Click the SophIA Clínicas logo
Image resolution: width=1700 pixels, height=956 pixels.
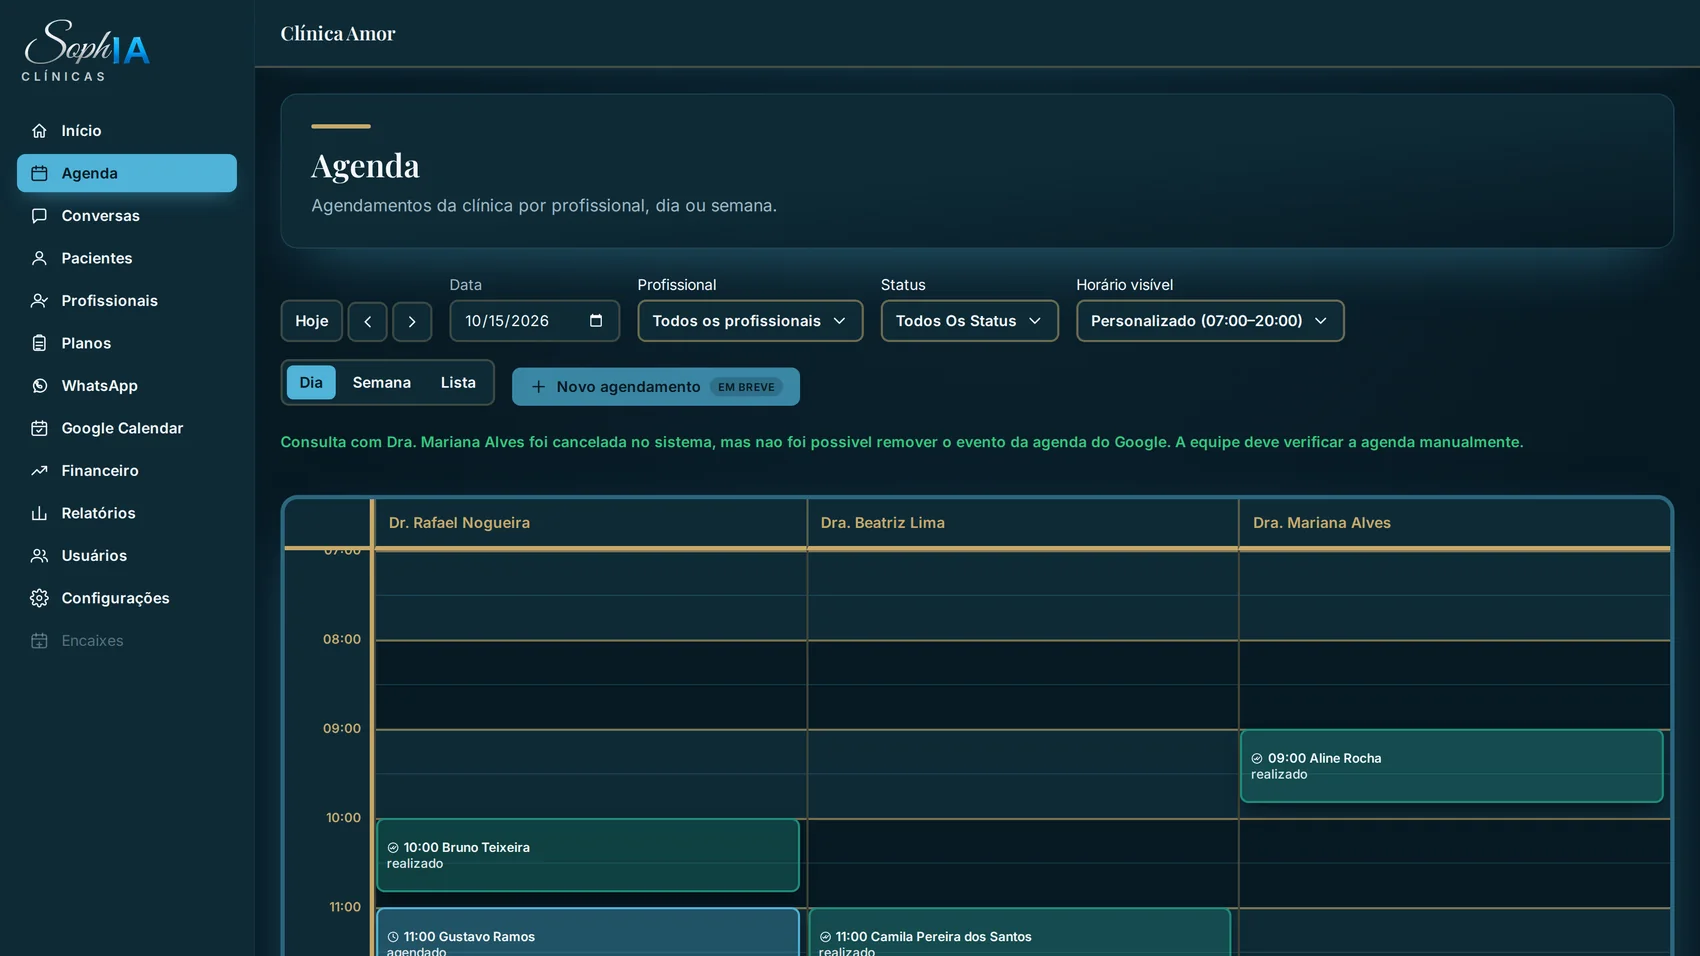86,50
